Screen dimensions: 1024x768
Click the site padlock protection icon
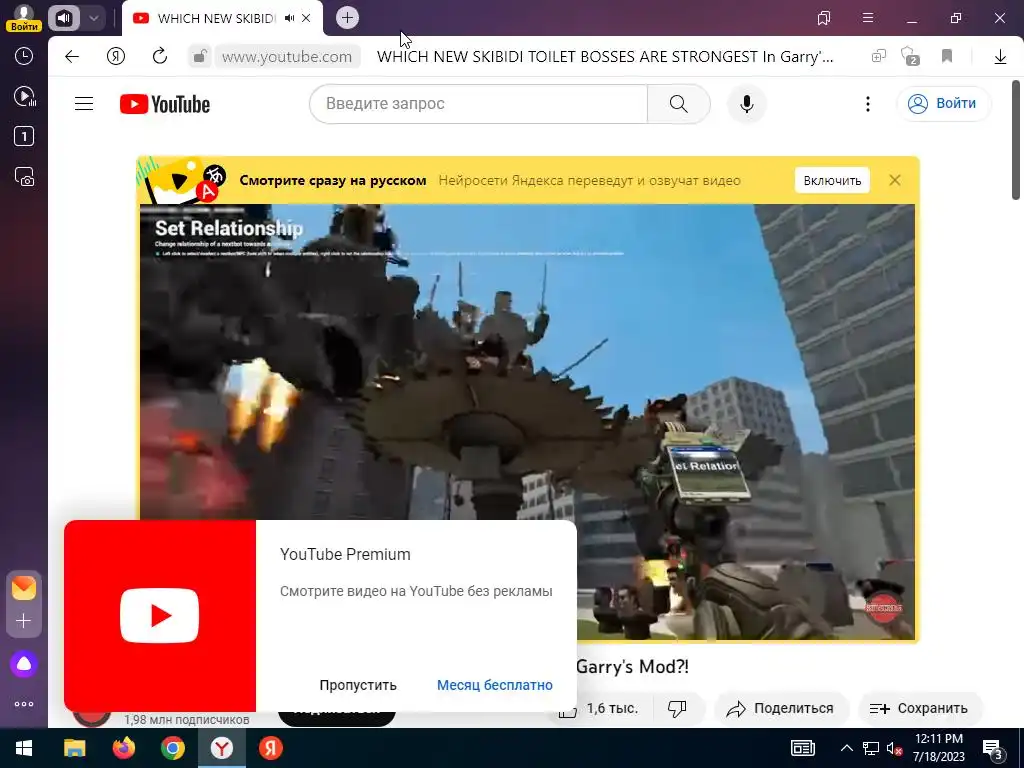pyautogui.click(x=200, y=57)
